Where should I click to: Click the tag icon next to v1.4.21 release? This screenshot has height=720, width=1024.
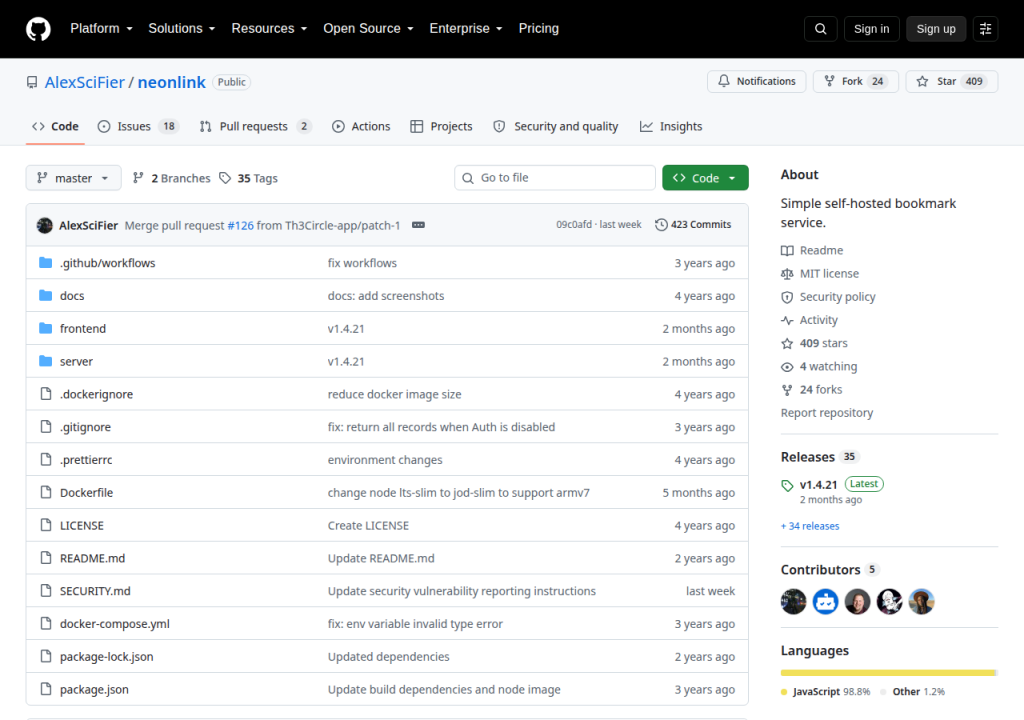(x=787, y=485)
